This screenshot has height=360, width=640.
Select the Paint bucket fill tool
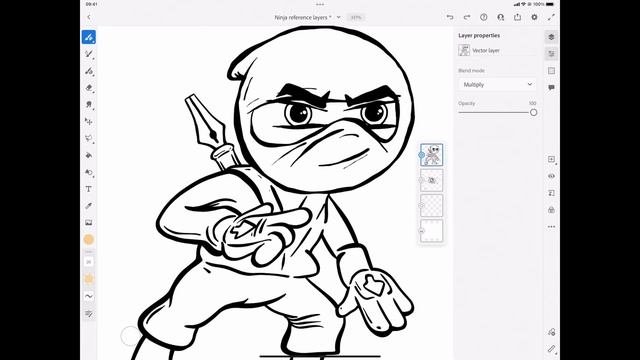pyautogui.click(x=89, y=155)
